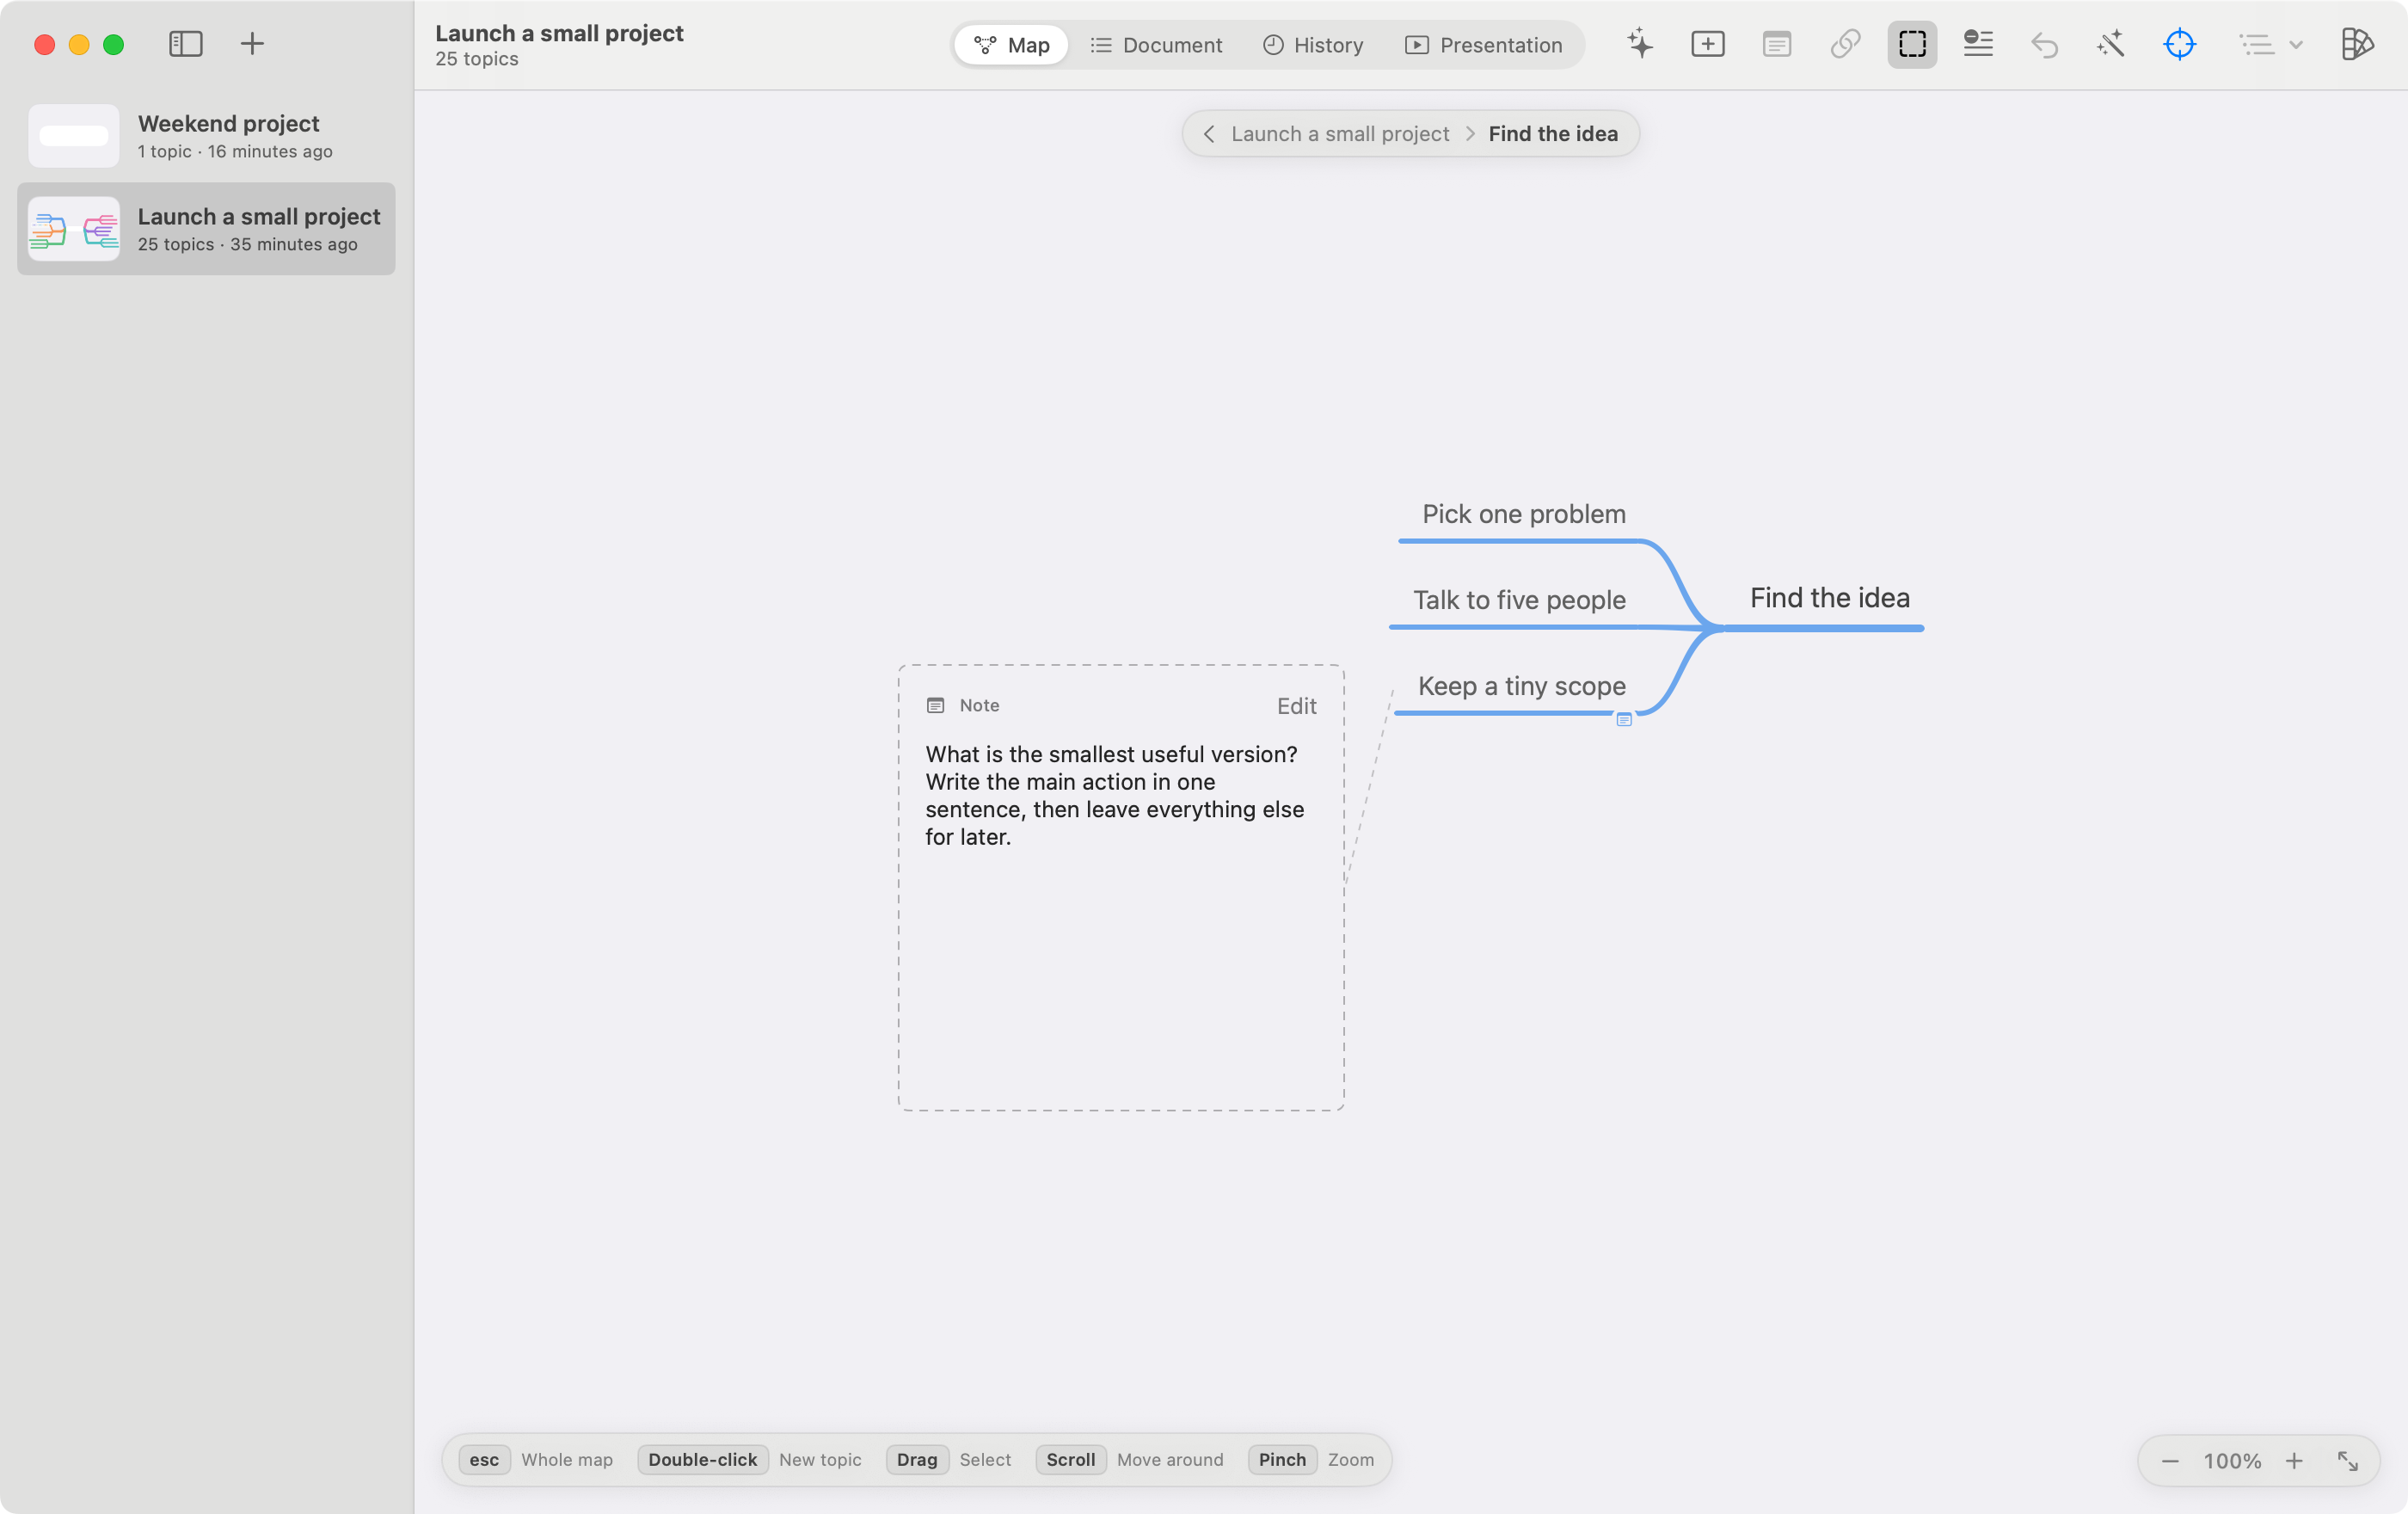Zoom out with the minus button
Image resolution: width=2408 pixels, height=1514 pixels.
click(x=2169, y=1461)
